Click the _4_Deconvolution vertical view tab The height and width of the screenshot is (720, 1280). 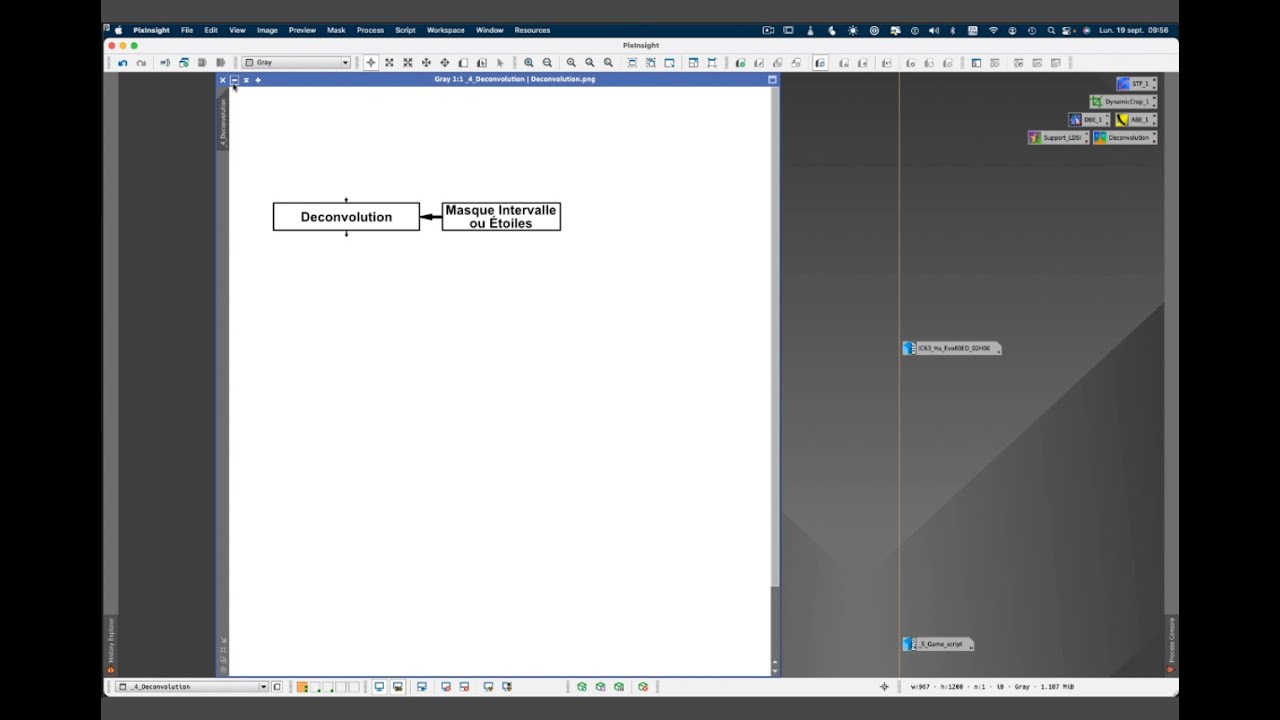click(x=223, y=122)
